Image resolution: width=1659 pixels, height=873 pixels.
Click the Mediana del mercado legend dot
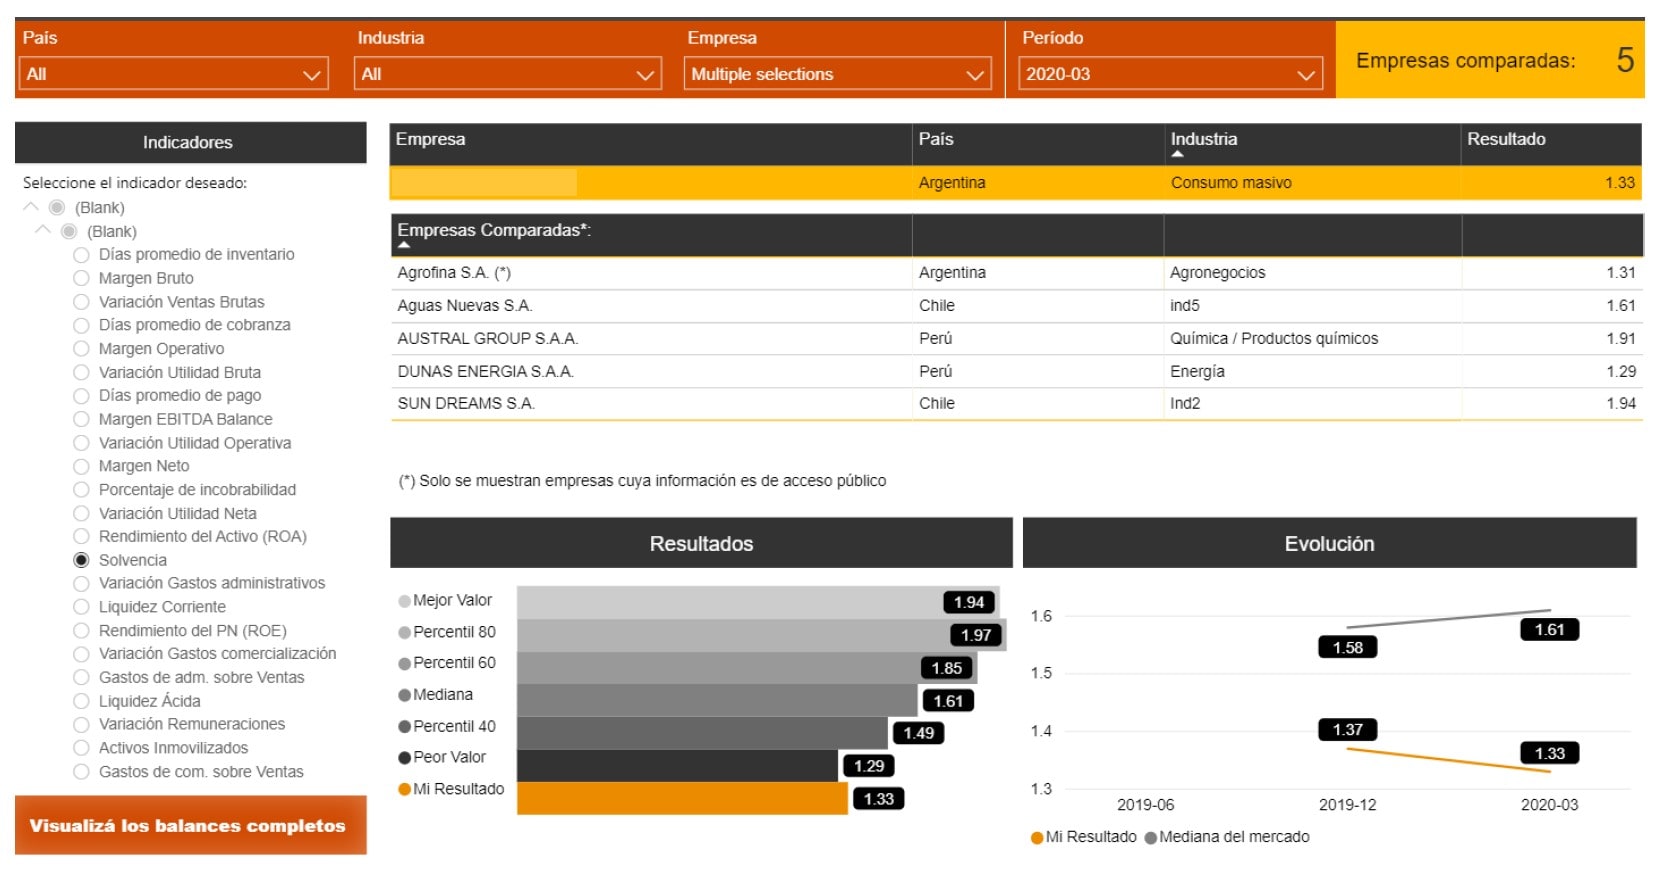1150,838
